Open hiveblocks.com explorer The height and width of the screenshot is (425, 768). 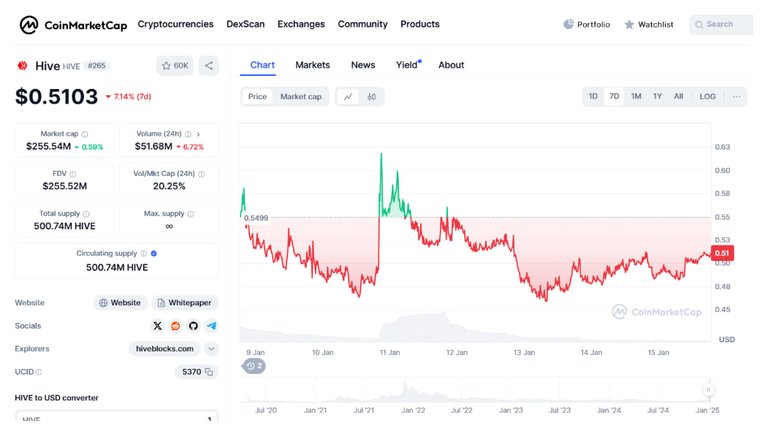[x=165, y=349]
